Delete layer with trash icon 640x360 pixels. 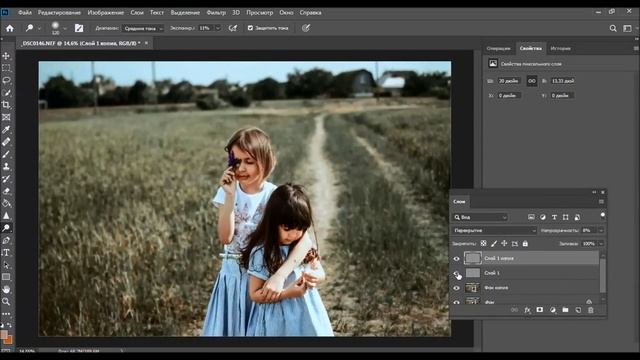click(x=591, y=310)
